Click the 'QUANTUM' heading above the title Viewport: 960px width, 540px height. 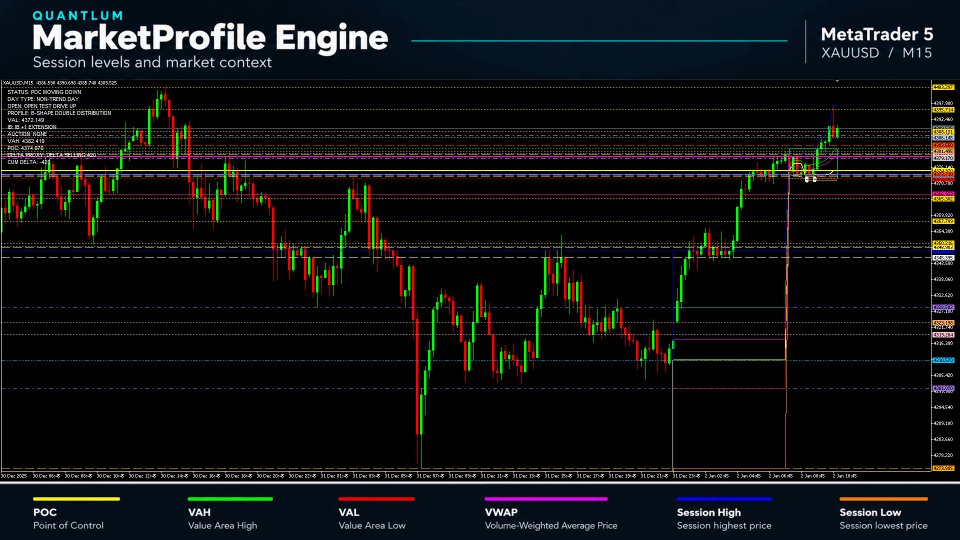77,15
